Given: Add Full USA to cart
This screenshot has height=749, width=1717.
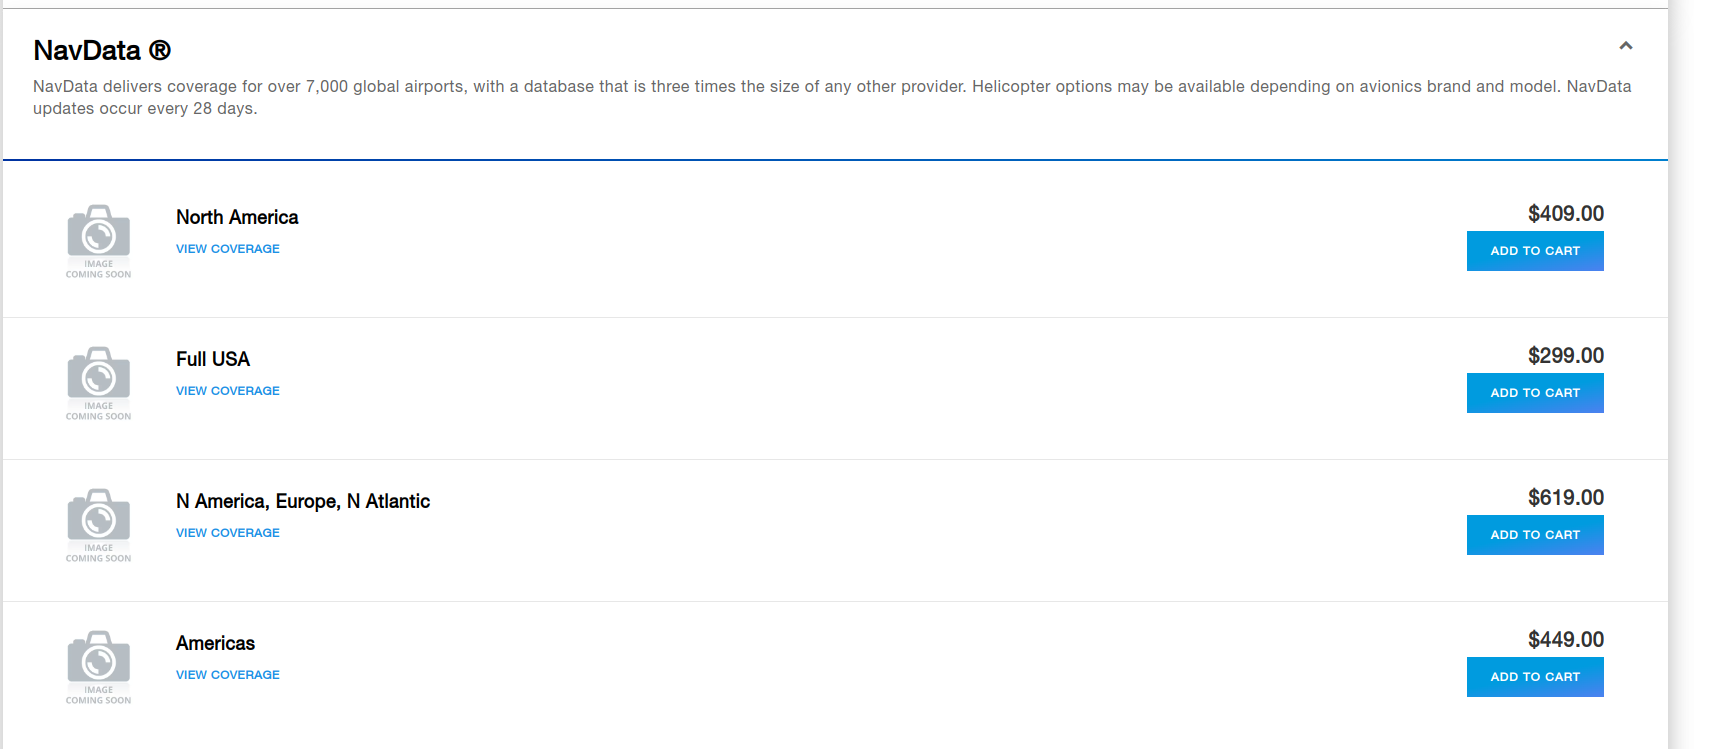Looking at the screenshot, I should point(1535,393).
